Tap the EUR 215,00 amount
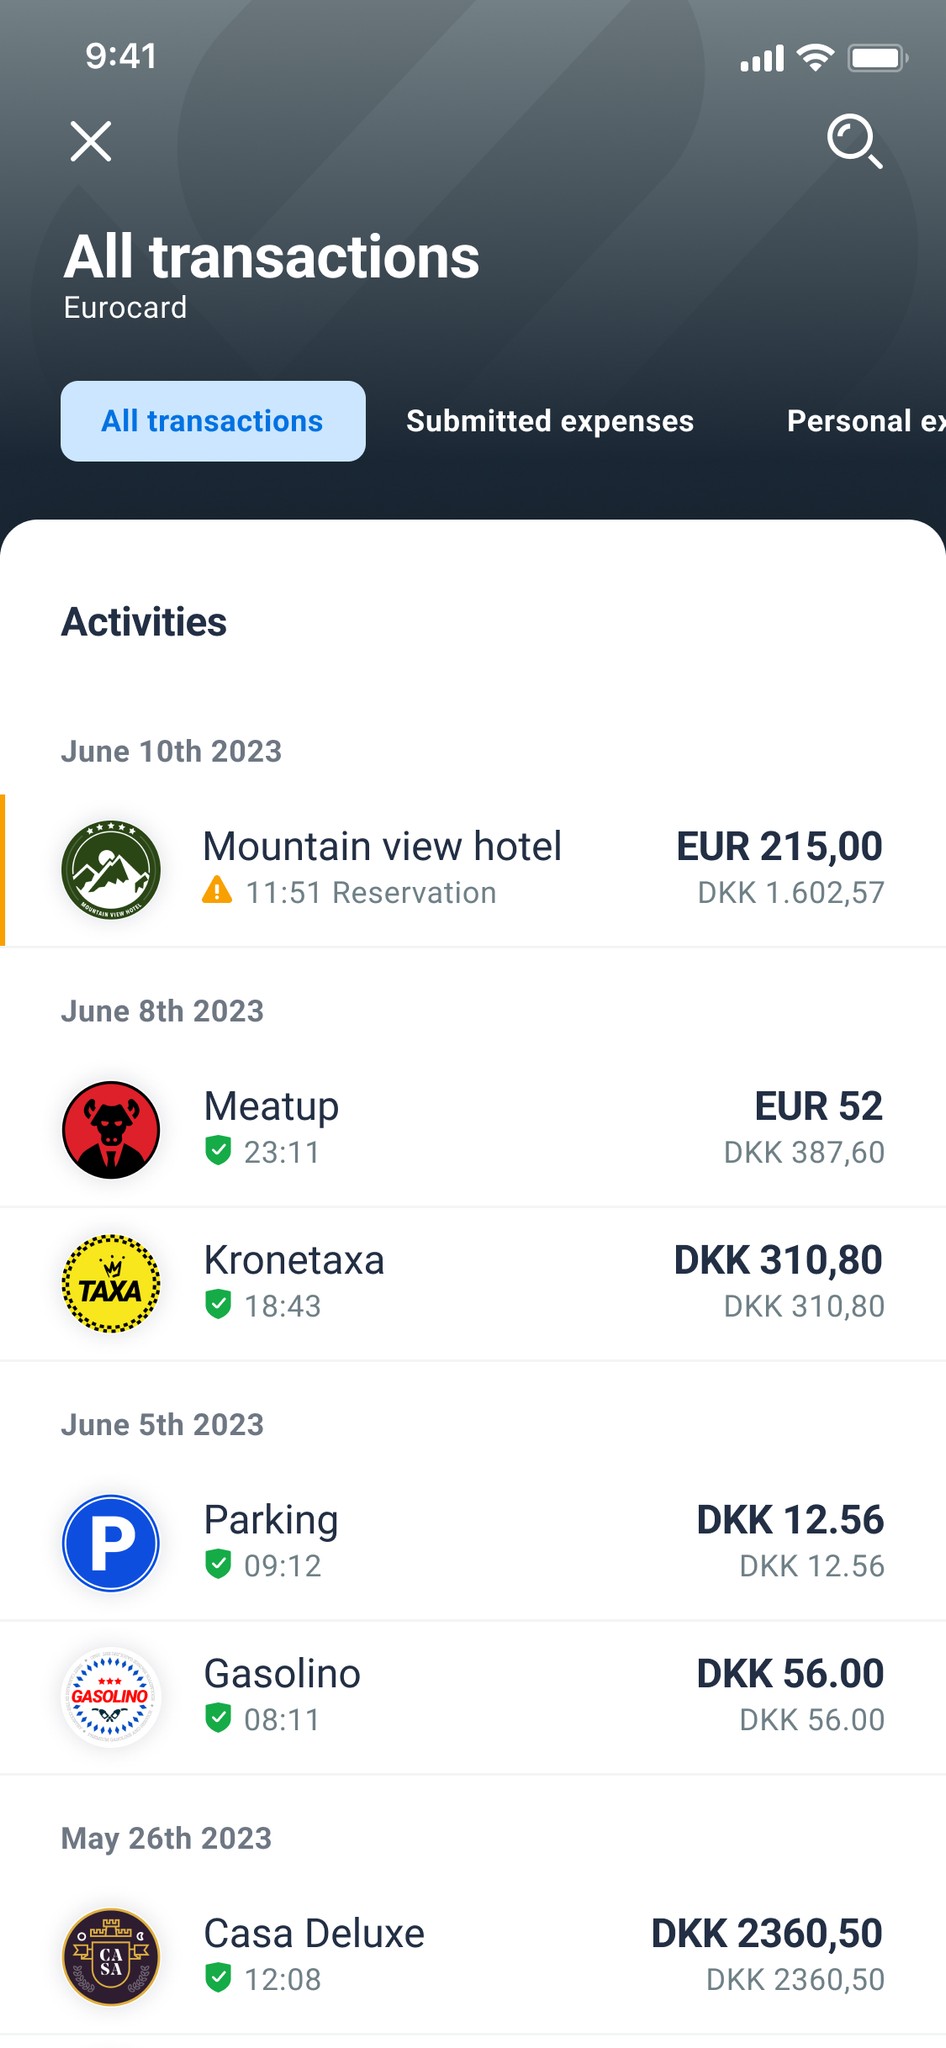The height and width of the screenshot is (2048, 946). [779, 847]
